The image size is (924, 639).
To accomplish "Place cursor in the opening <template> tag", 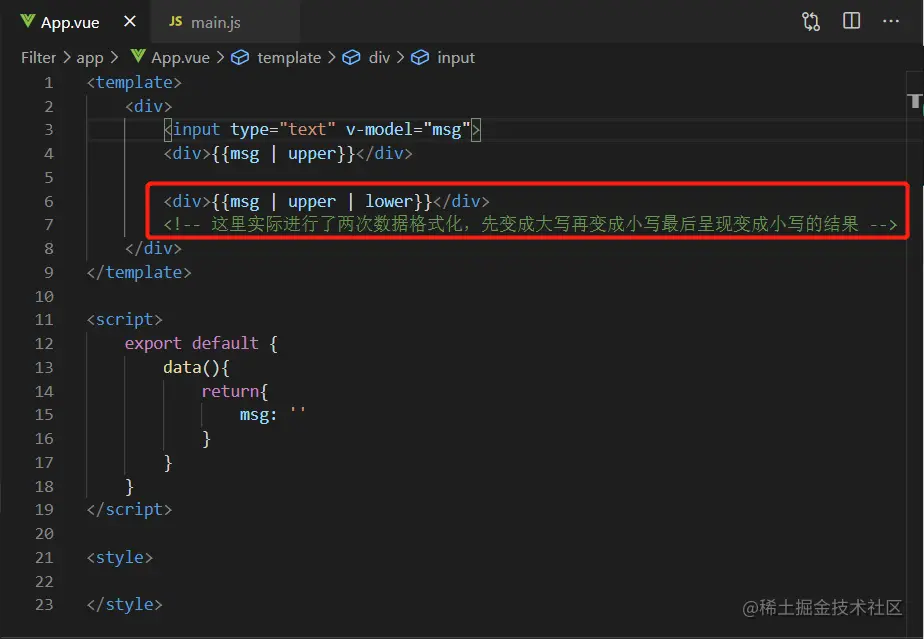I will pyautogui.click(x=134, y=83).
